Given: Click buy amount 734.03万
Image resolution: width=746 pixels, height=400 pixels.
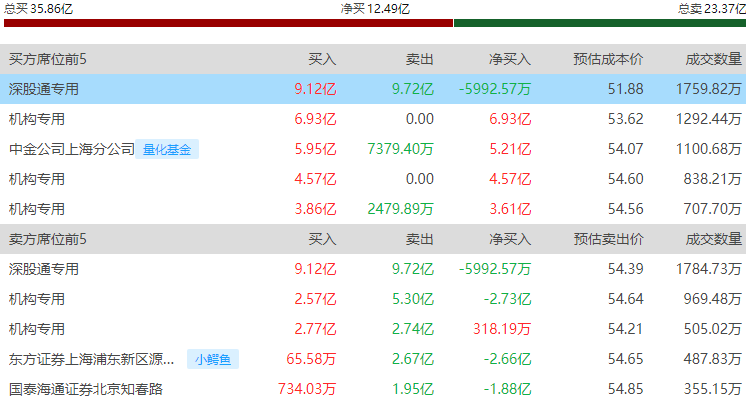Looking at the screenshot, I should 307,389.
